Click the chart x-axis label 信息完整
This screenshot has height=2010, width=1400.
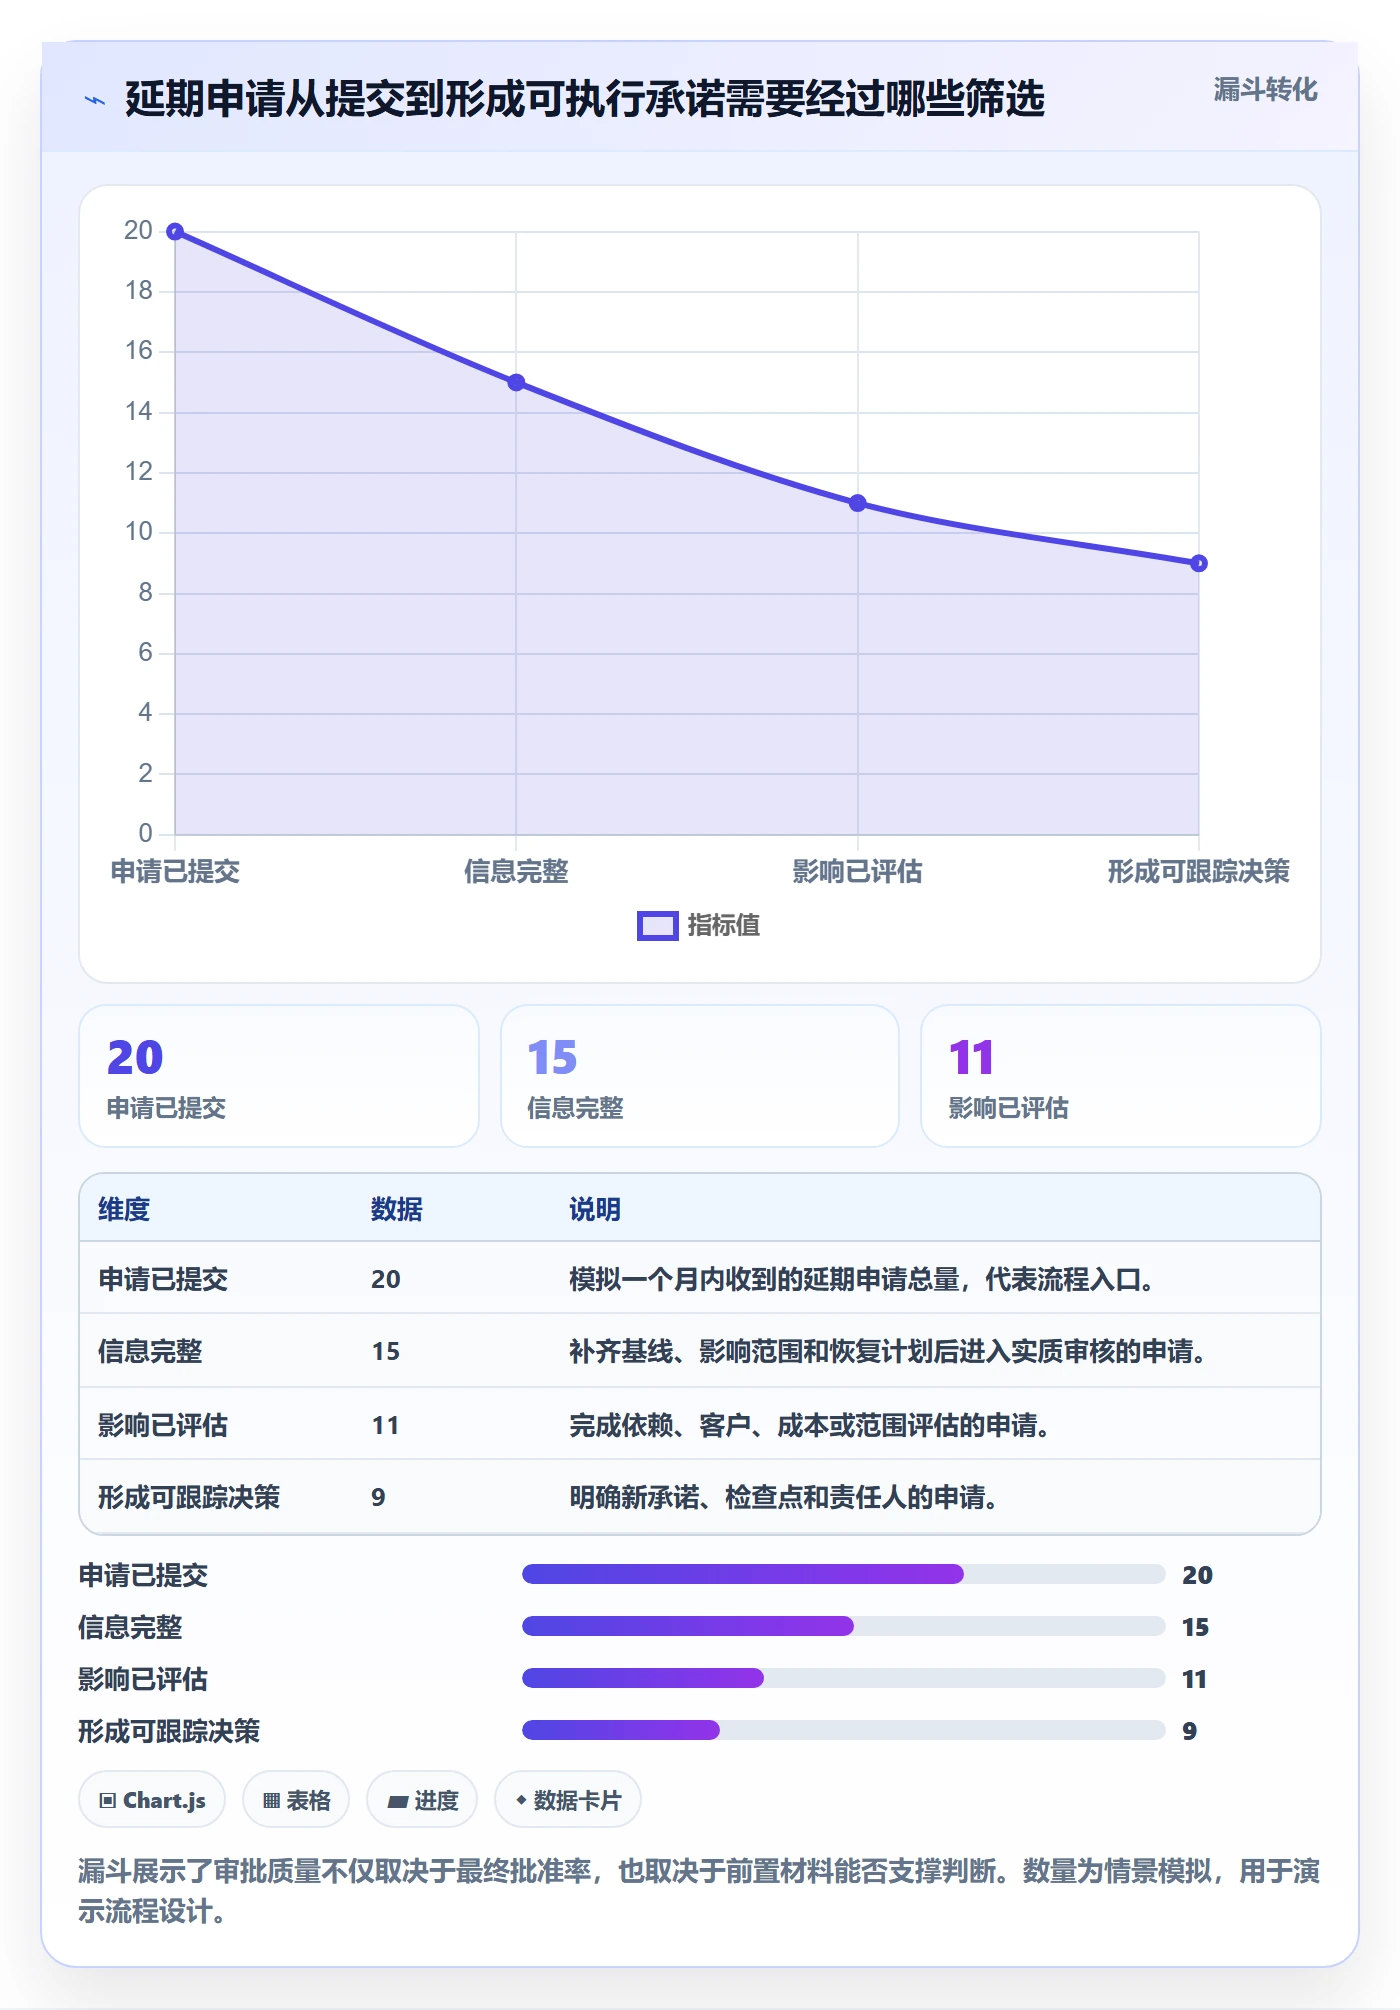(x=516, y=871)
